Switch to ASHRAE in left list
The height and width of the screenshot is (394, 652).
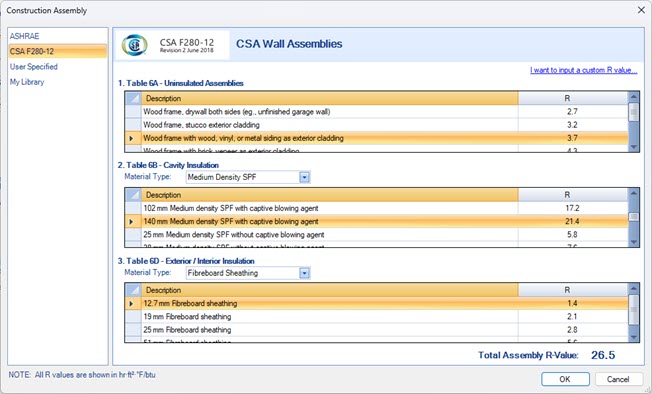[25, 36]
